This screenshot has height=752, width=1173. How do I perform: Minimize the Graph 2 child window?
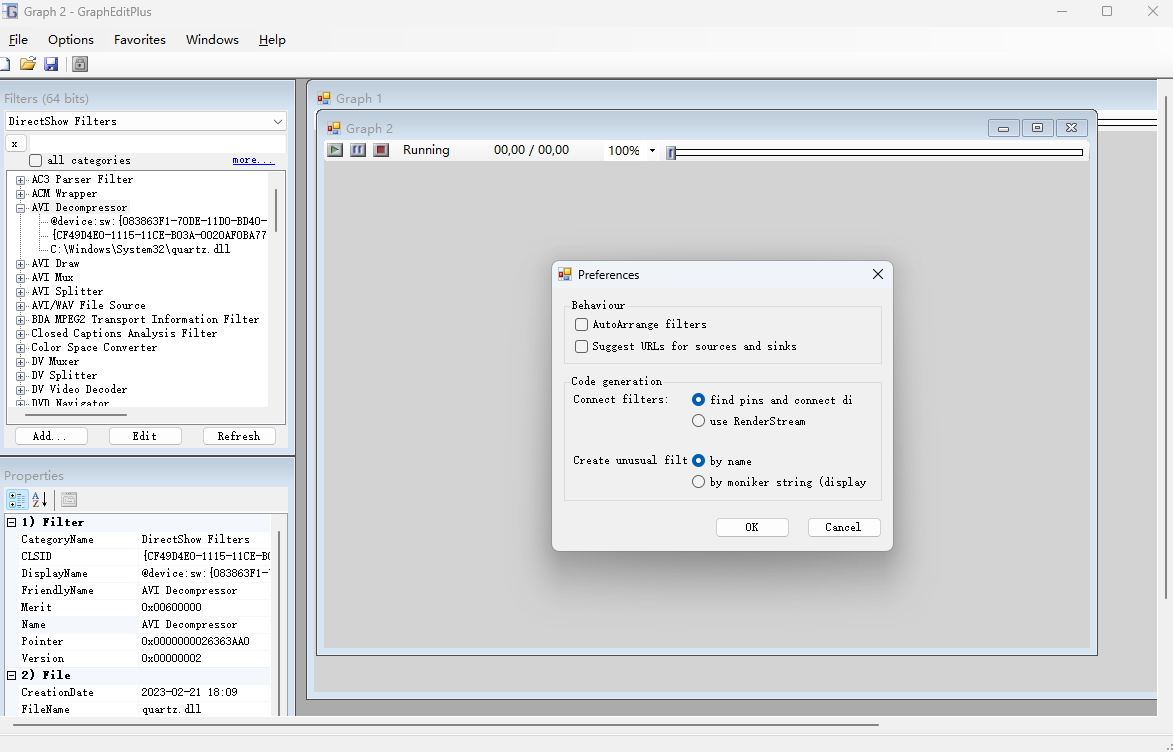[1004, 128]
